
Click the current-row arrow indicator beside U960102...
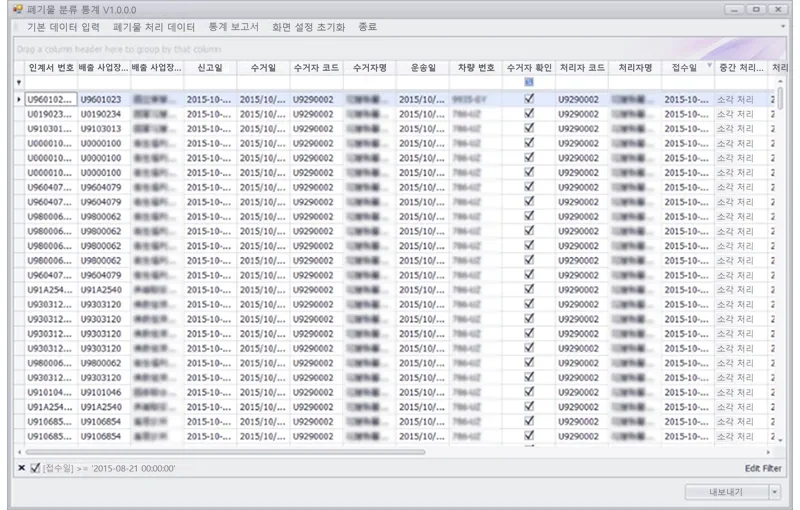tap(19, 99)
